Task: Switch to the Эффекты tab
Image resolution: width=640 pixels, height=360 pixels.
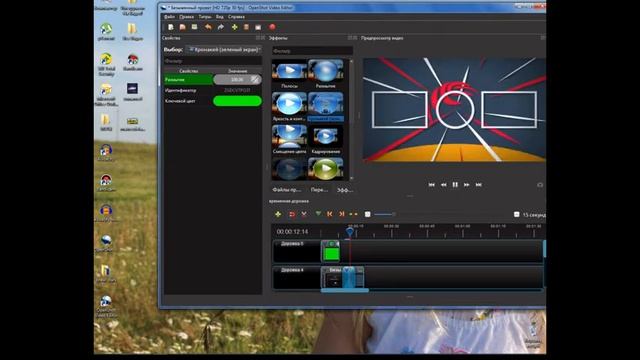Action: [345, 190]
